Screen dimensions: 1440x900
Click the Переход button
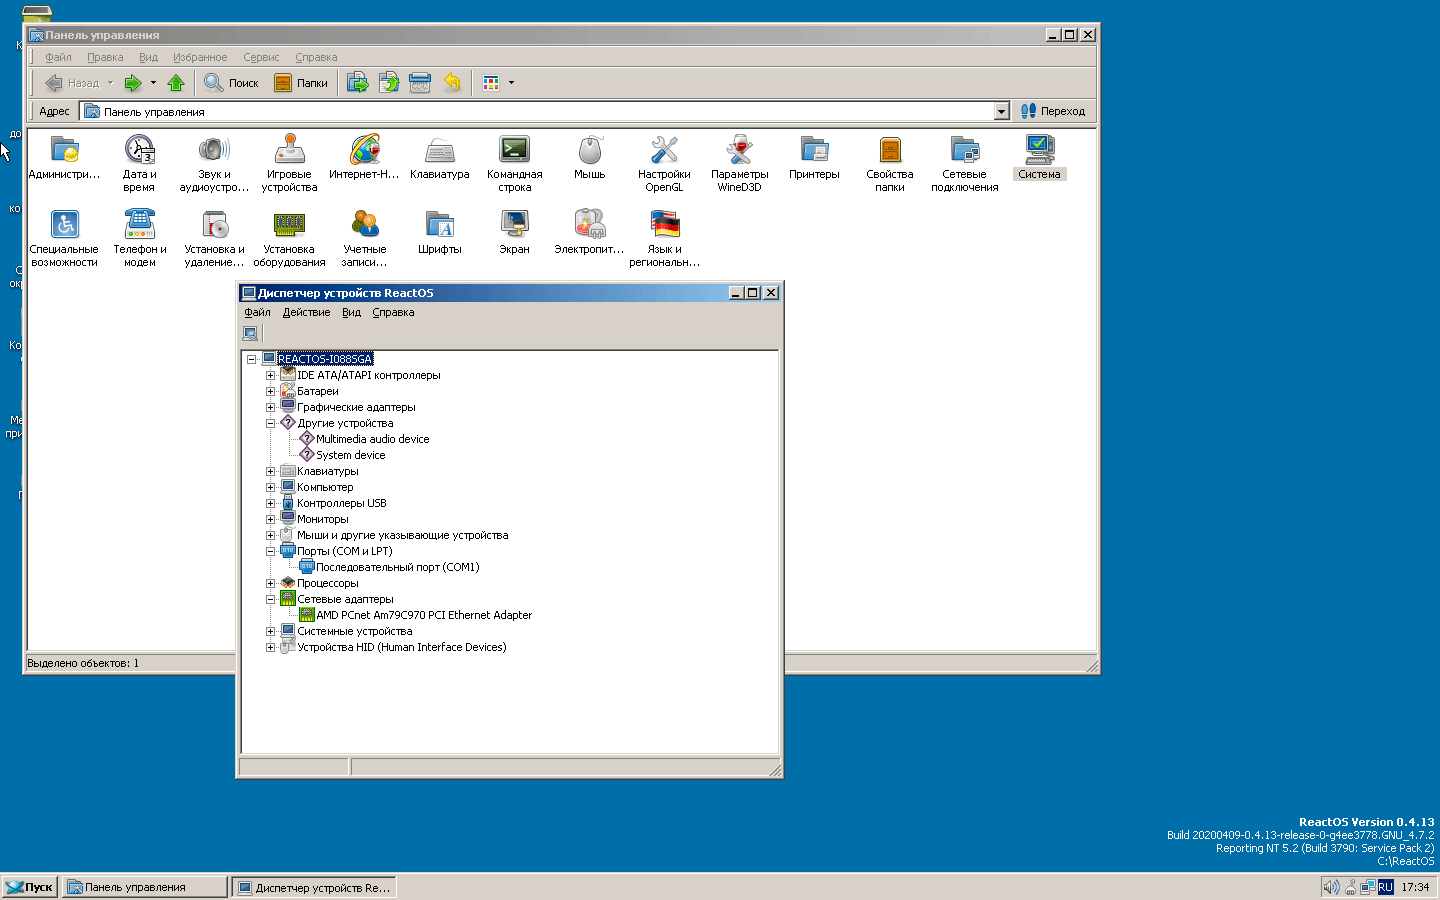pos(1053,112)
